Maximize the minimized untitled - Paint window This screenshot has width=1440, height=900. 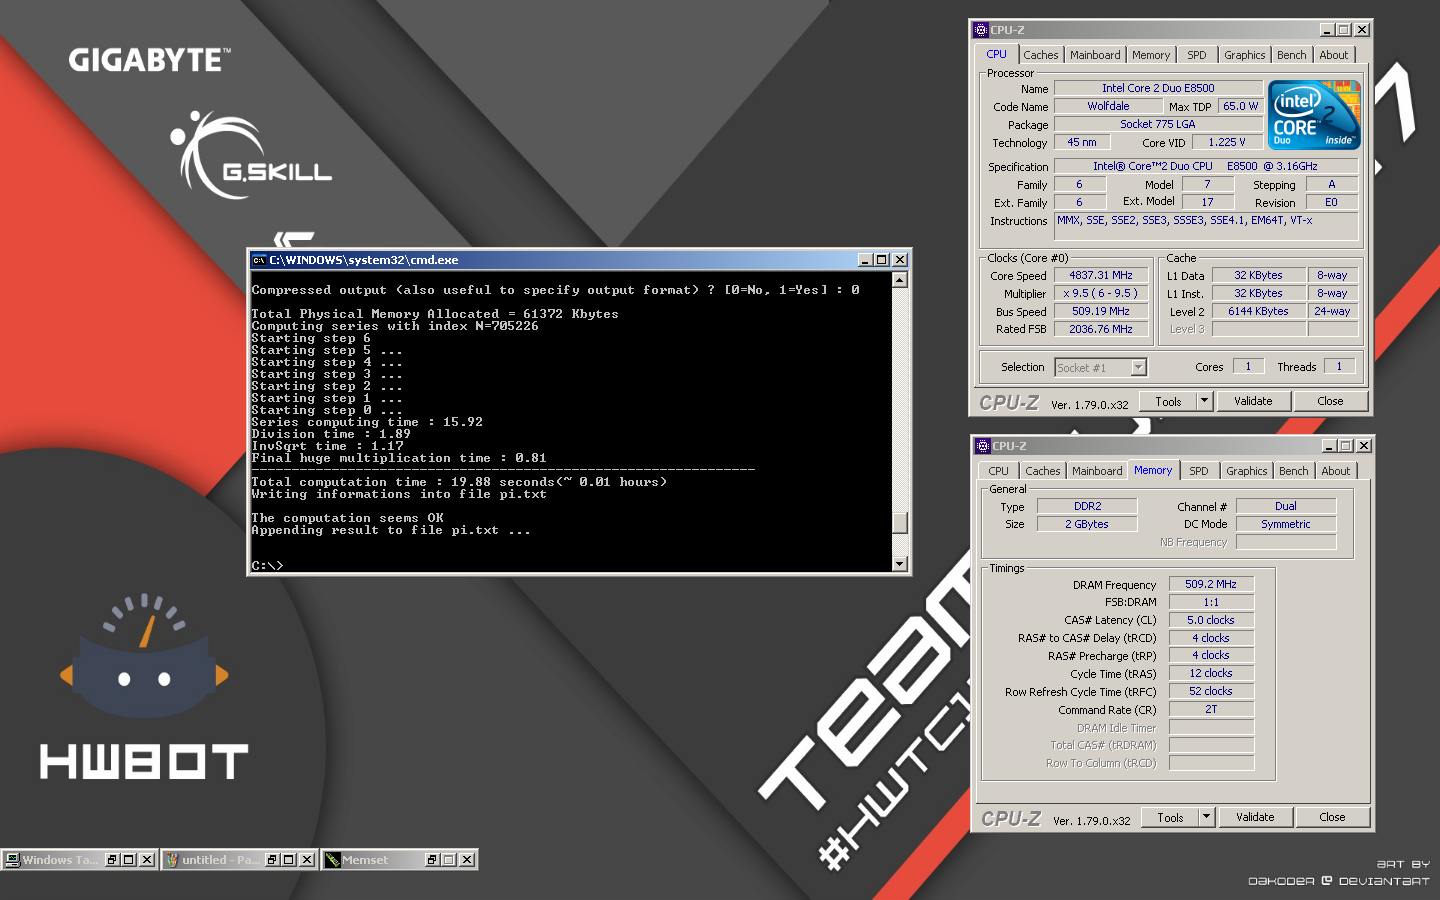[289, 860]
